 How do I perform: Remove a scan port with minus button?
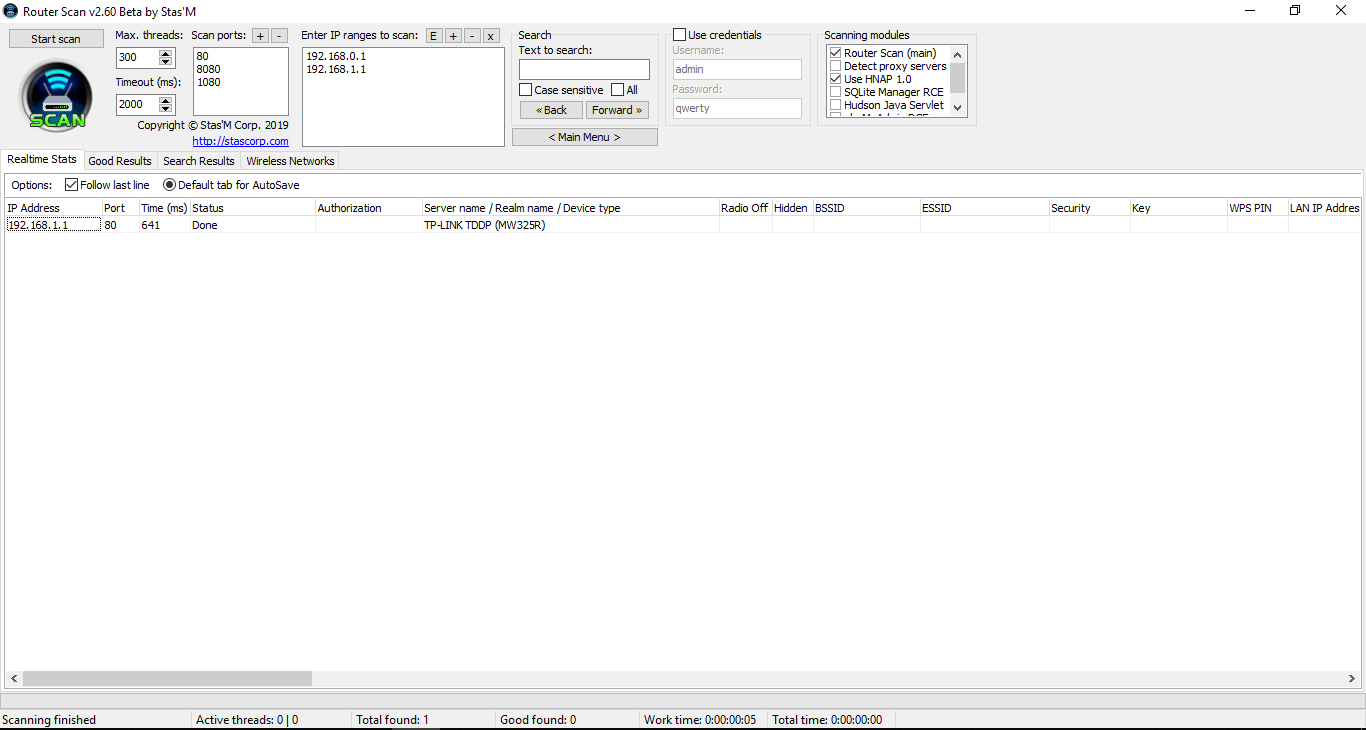pos(279,36)
